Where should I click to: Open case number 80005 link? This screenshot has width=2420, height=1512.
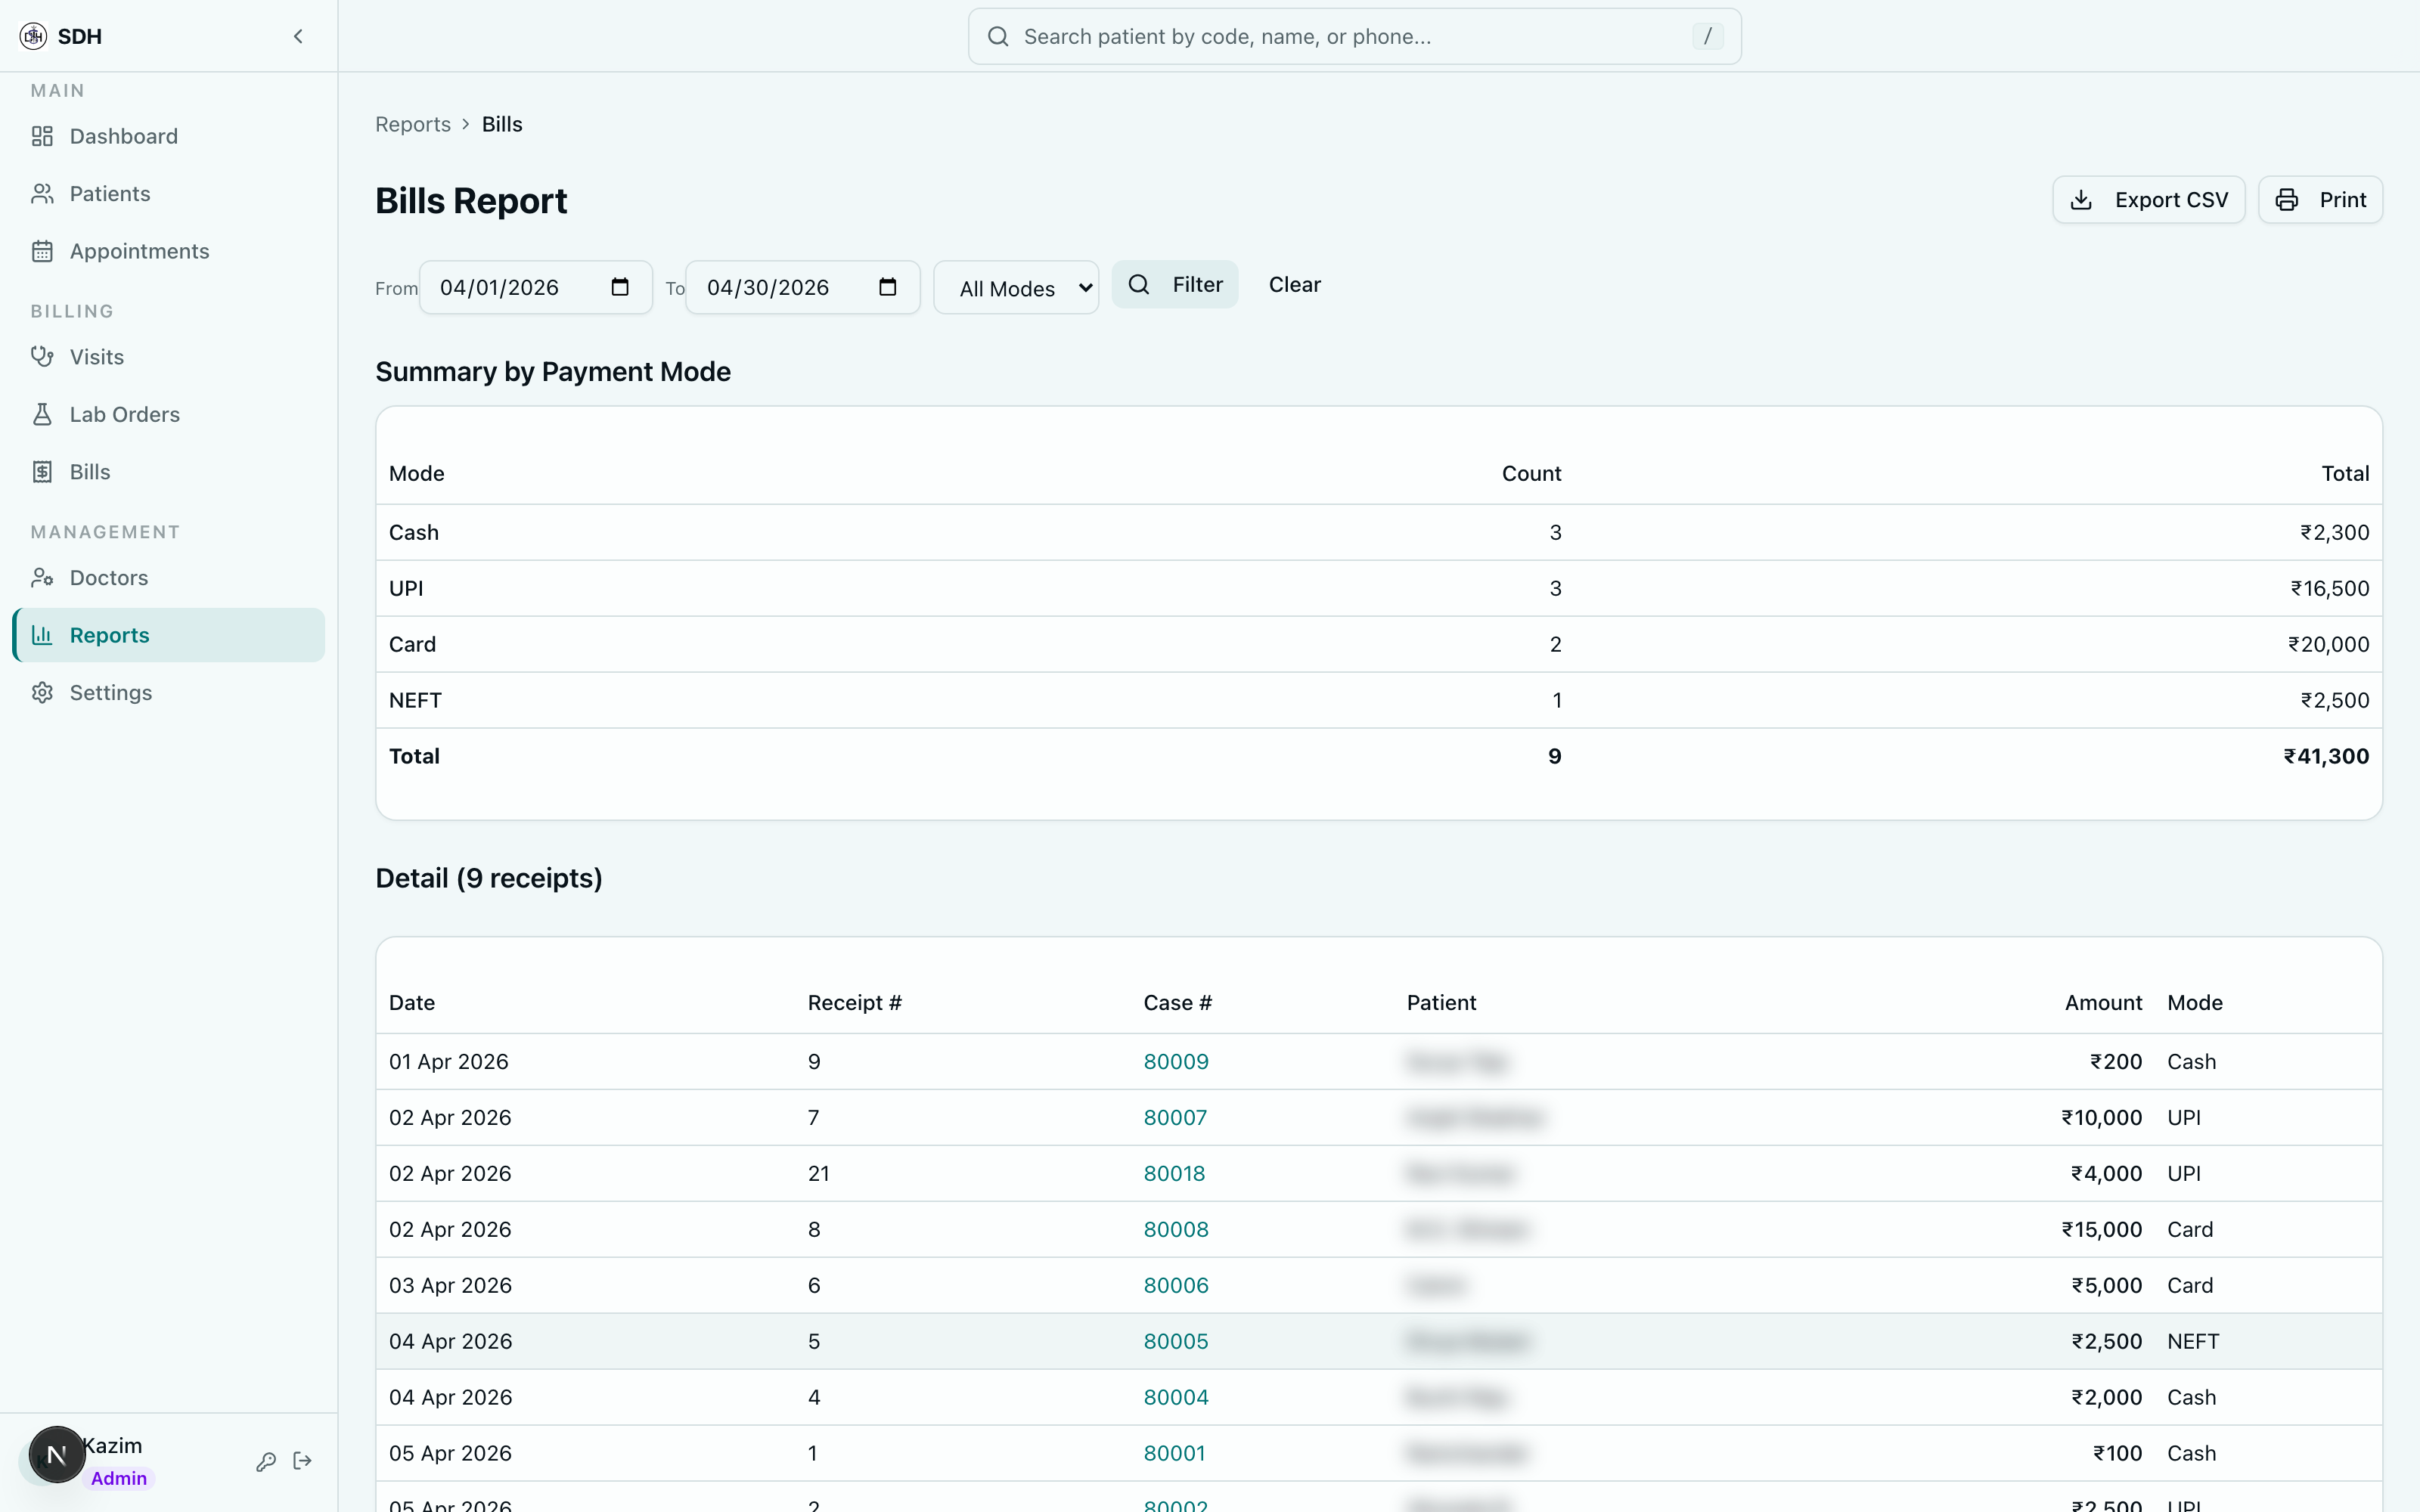pyautogui.click(x=1176, y=1342)
